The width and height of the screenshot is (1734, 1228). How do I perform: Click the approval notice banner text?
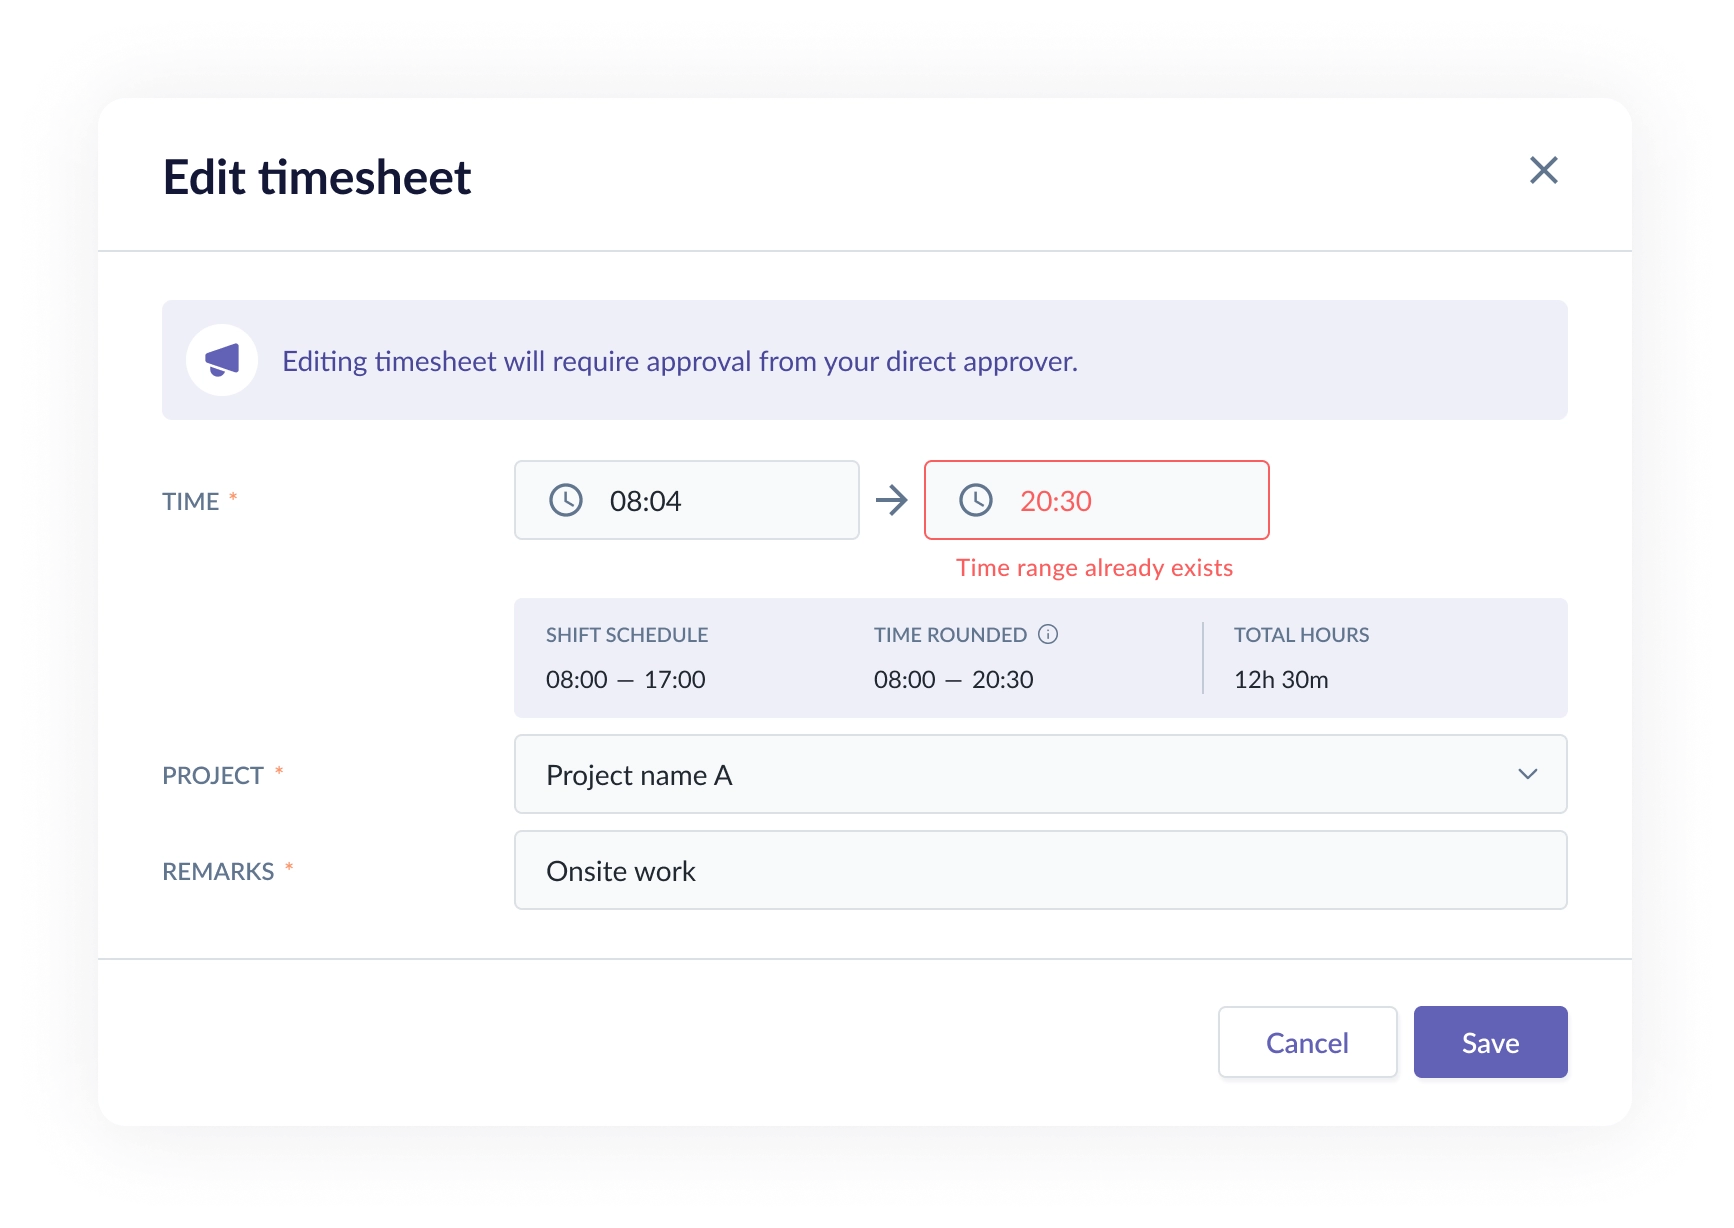point(680,361)
